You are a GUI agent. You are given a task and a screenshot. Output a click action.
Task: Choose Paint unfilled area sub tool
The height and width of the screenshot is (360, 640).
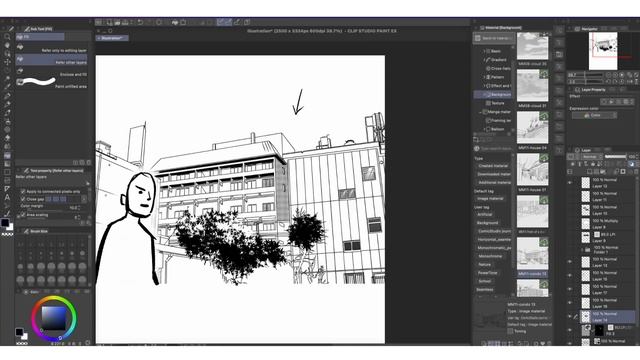tap(51, 83)
